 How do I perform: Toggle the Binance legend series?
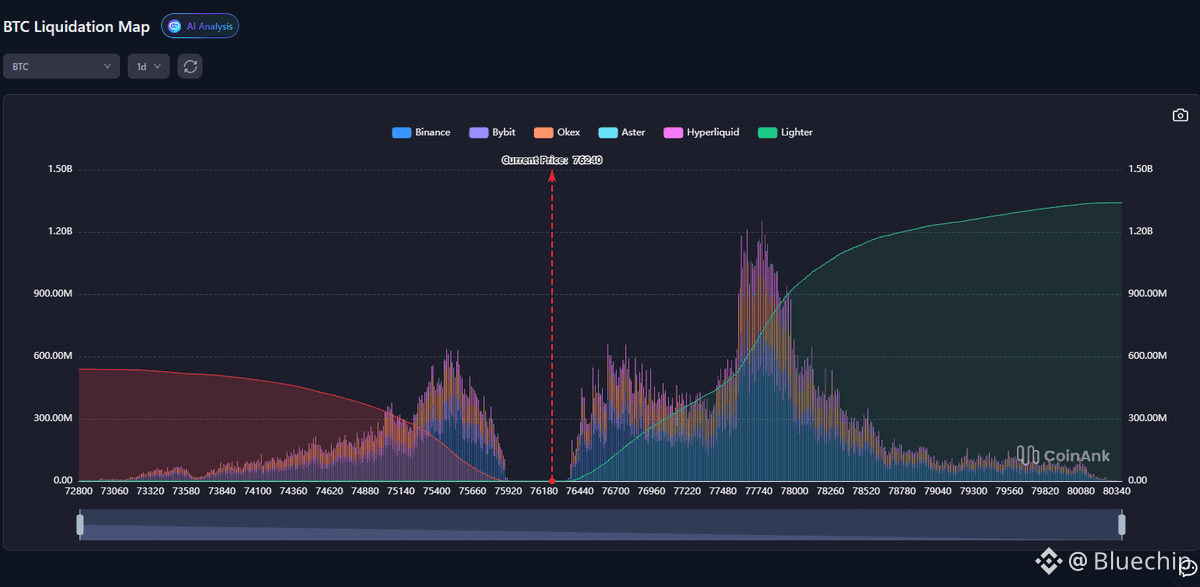[x=421, y=132]
